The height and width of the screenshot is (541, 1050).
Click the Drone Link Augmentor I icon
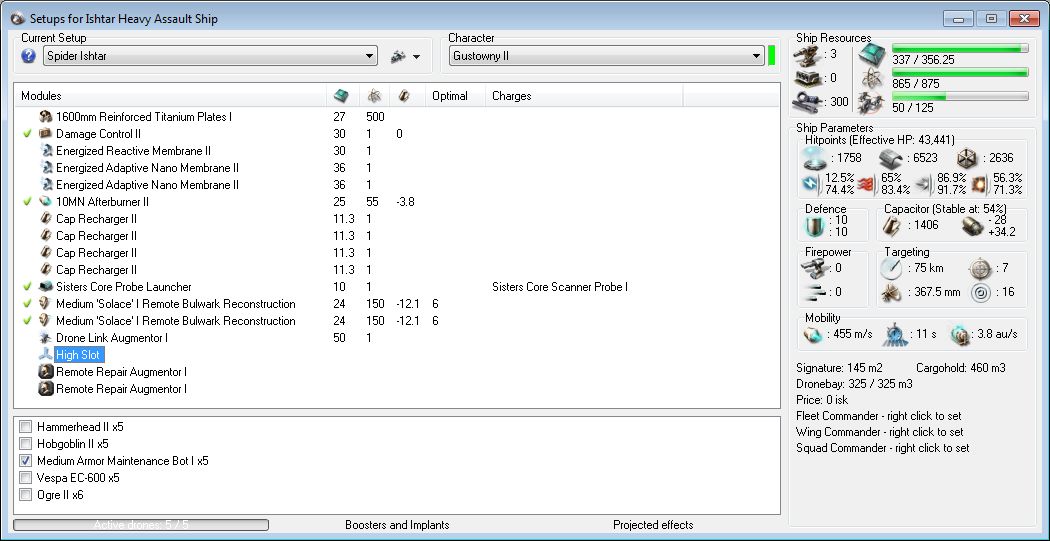click(x=46, y=337)
